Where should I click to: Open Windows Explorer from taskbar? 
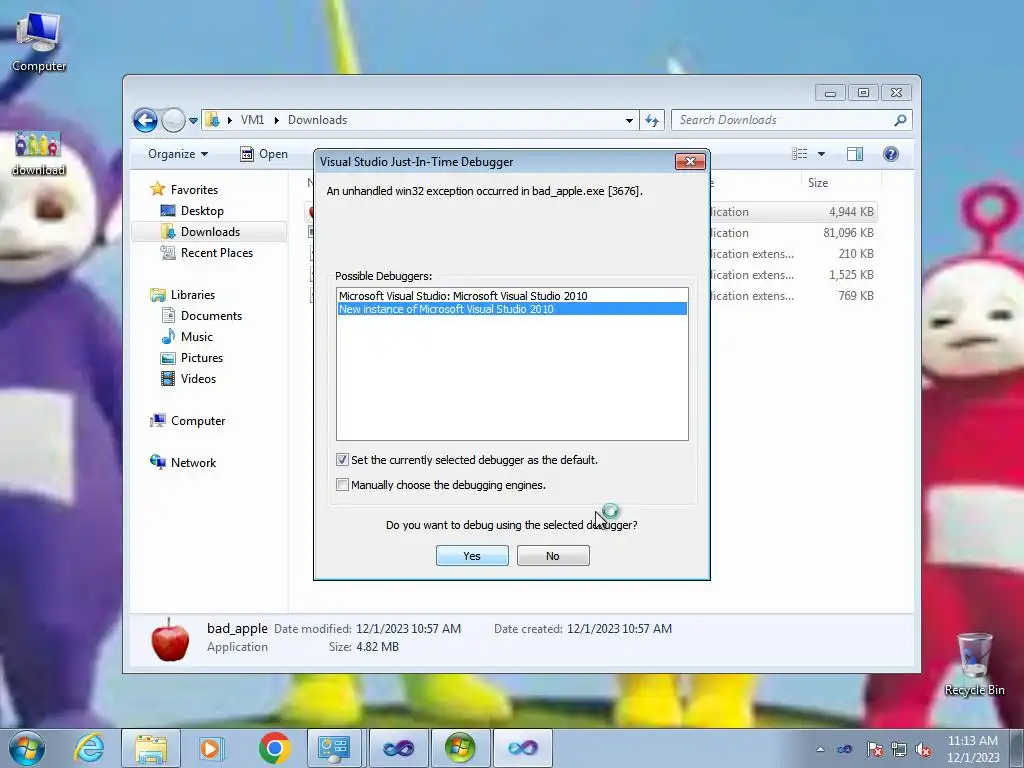tap(151, 748)
